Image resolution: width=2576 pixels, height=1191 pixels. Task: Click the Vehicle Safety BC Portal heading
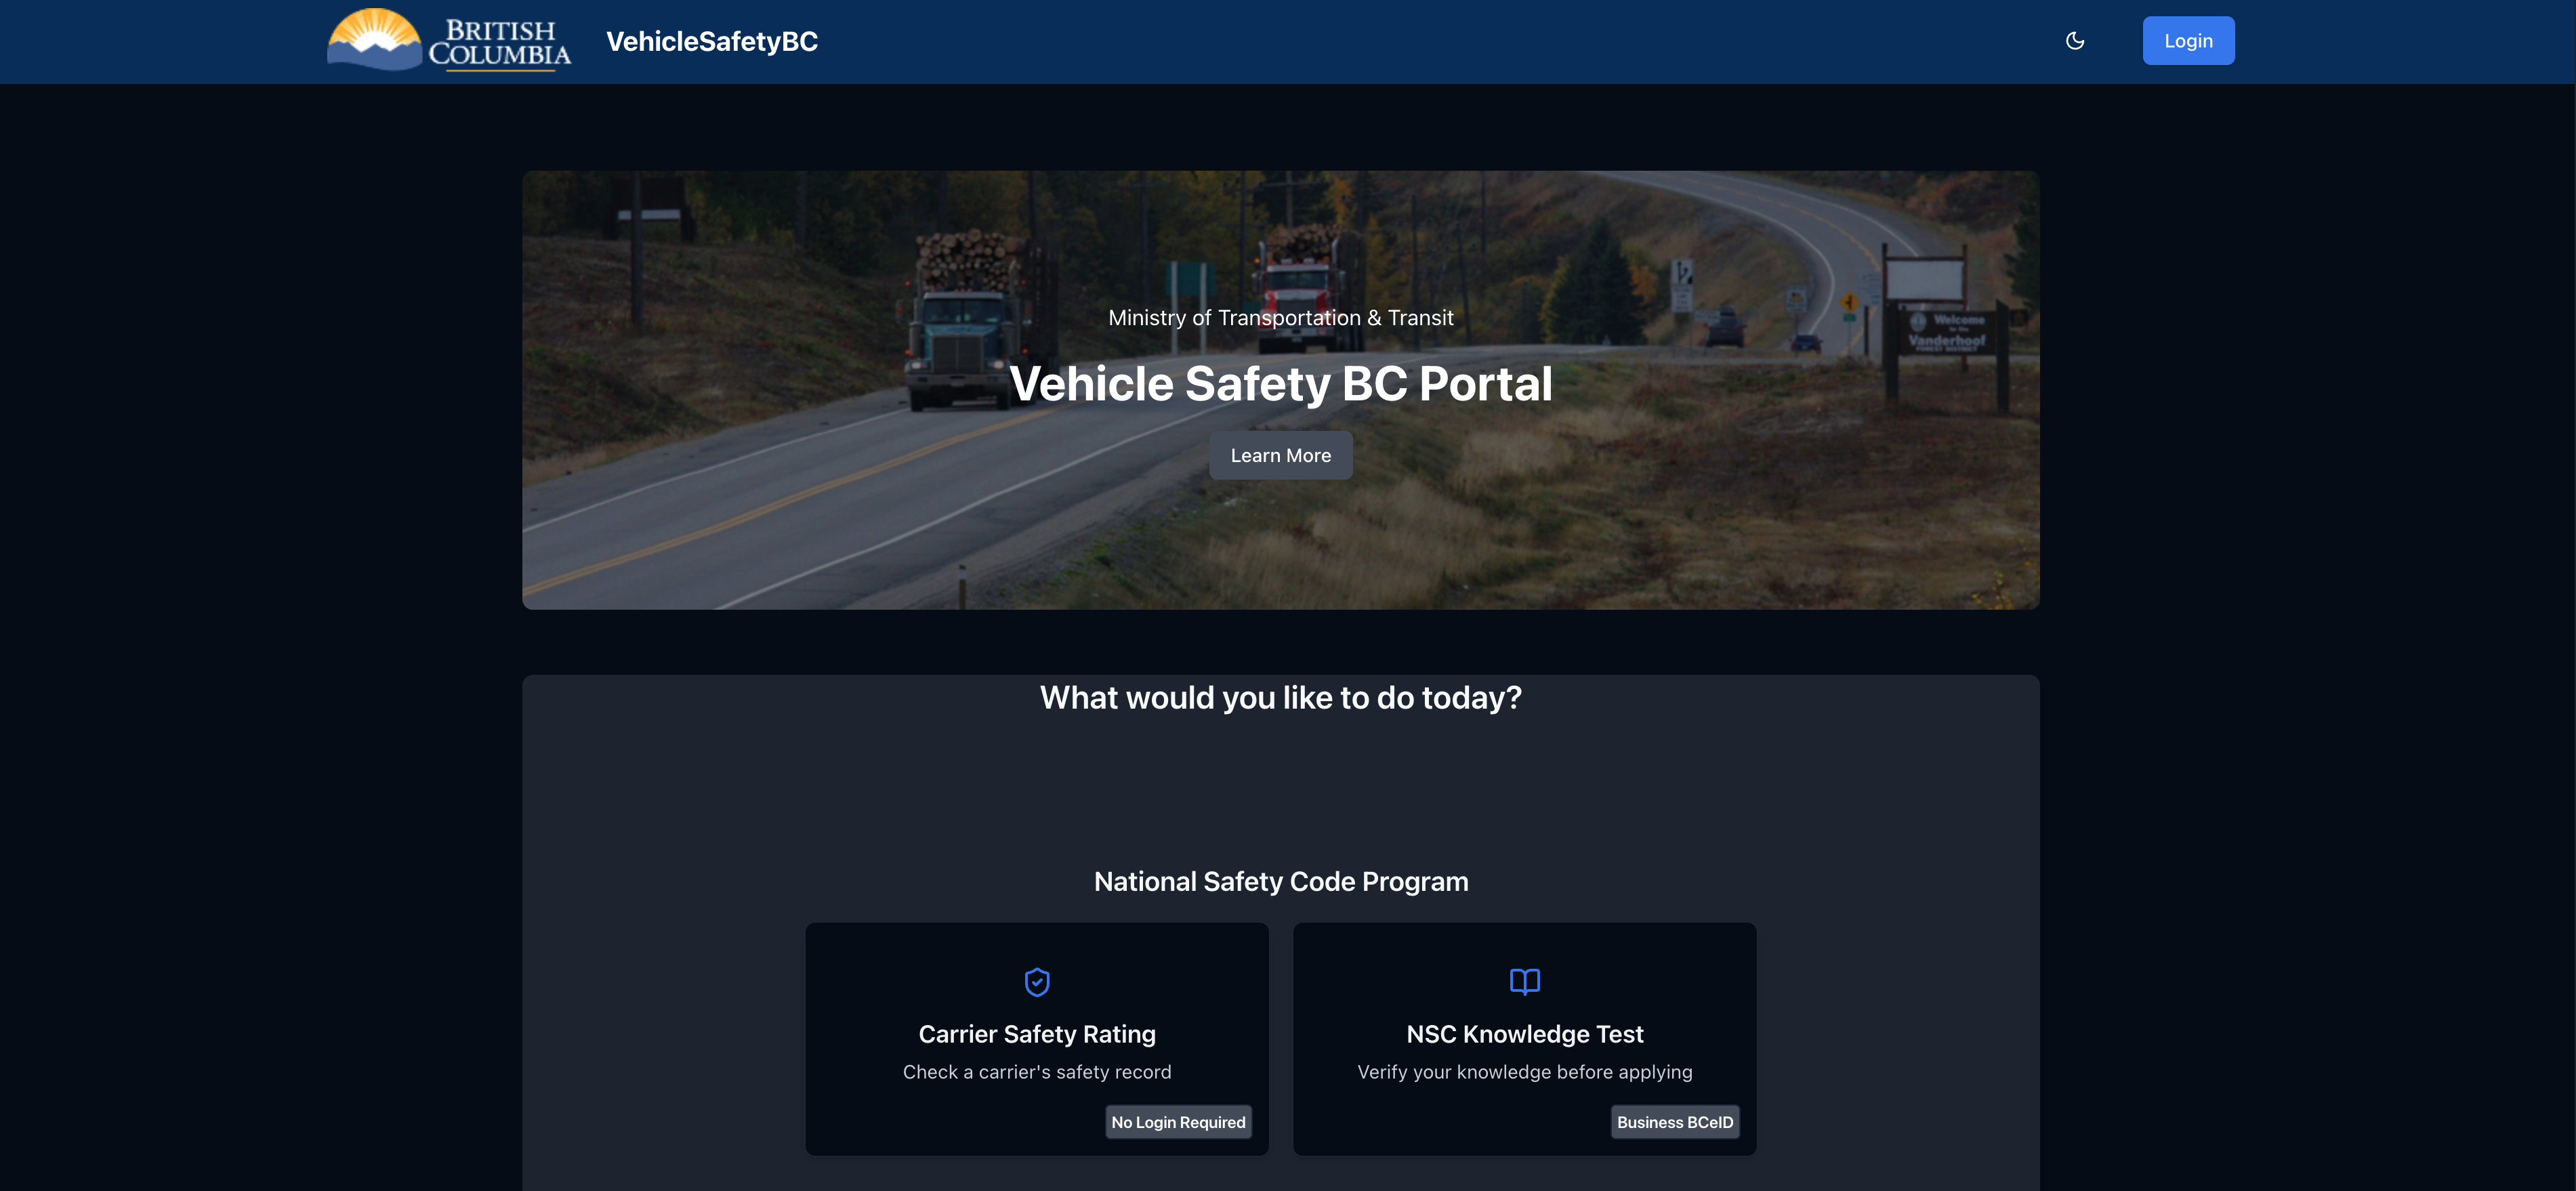[1280, 384]
